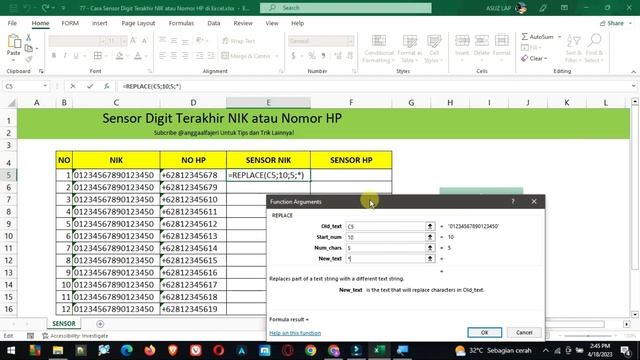The width and height of the screenshot is (640, 360).
Task: Switch to the Formulas ribbon tab
Action: pos(181,23)
